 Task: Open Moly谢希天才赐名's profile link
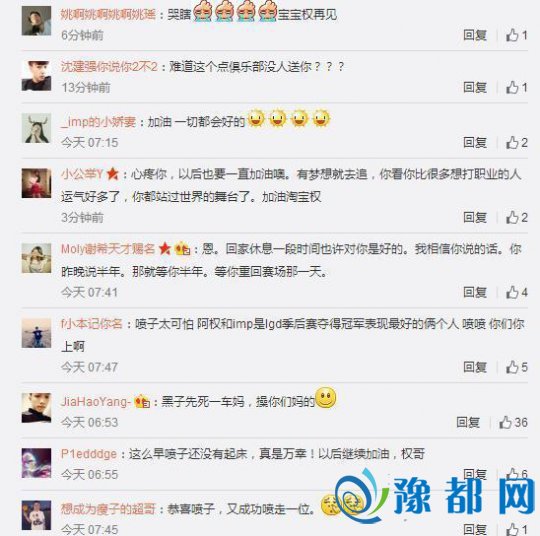[108, 249]
